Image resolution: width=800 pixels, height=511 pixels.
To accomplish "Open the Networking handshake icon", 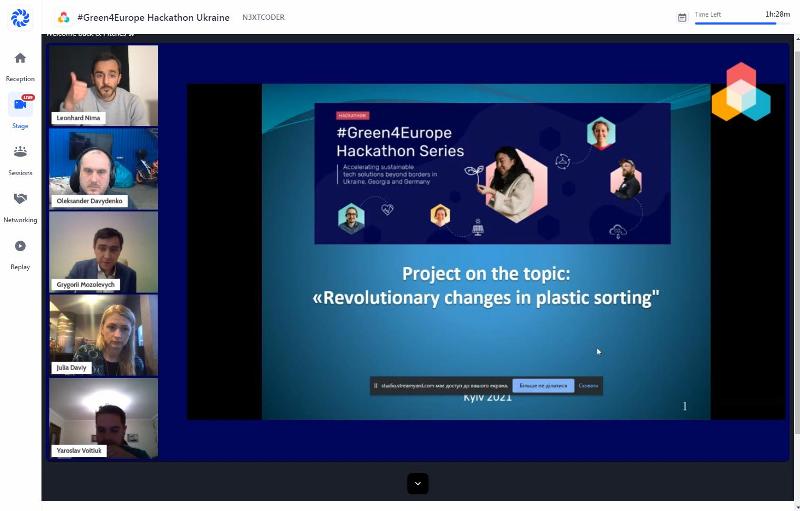I will (x=20, y=199).
